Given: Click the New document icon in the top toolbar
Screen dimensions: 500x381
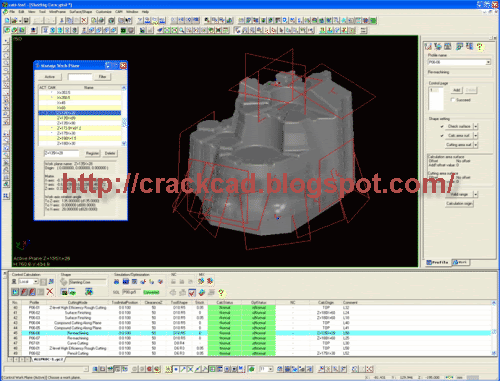Looking at the screenshot, I should [7, 21].
